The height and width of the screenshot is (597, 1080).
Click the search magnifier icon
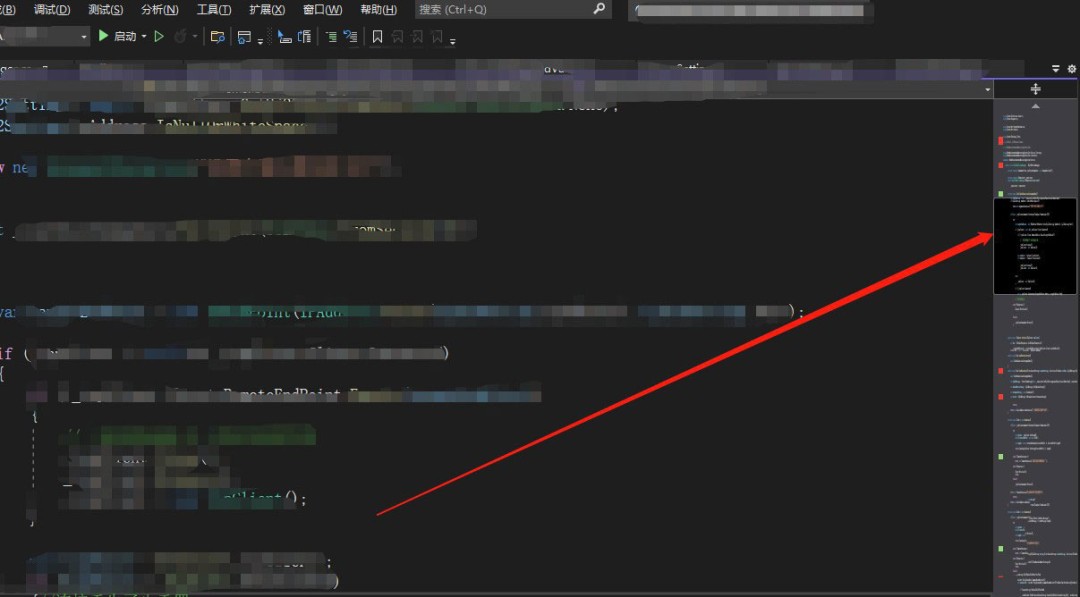click(599, 9)
